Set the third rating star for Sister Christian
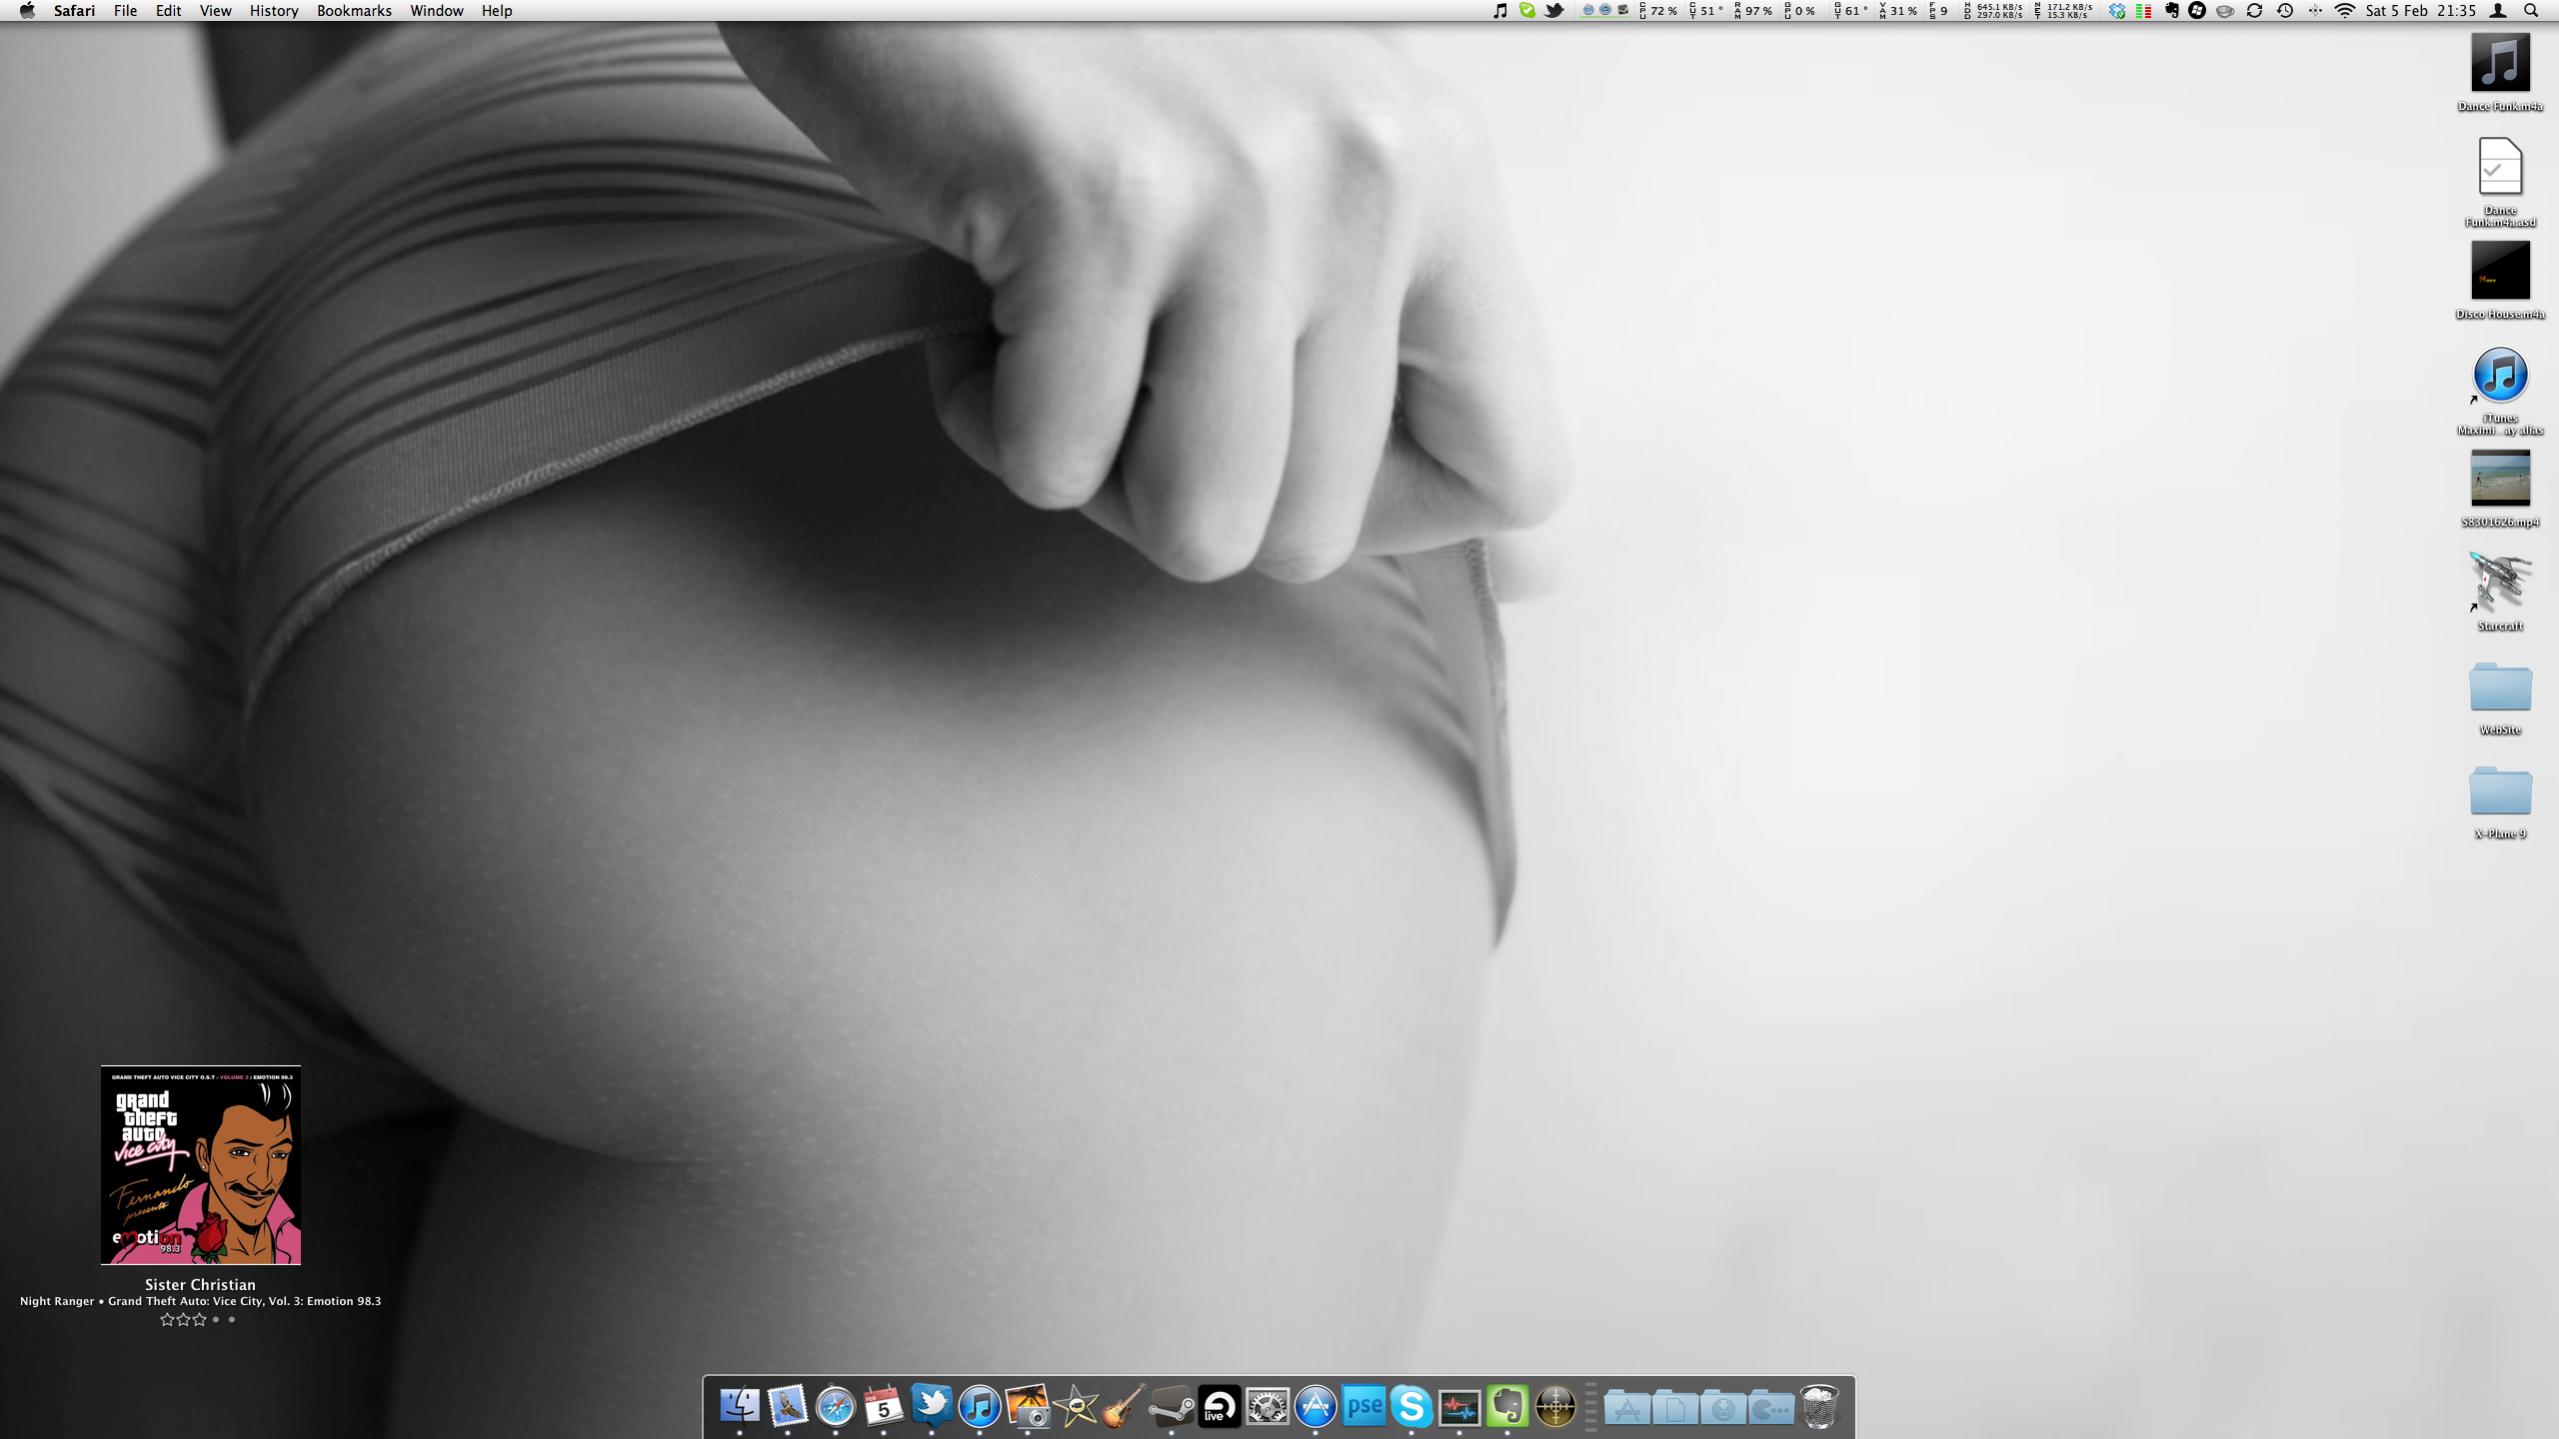Screen dimensions: 2559x1439 [199, 1320]
